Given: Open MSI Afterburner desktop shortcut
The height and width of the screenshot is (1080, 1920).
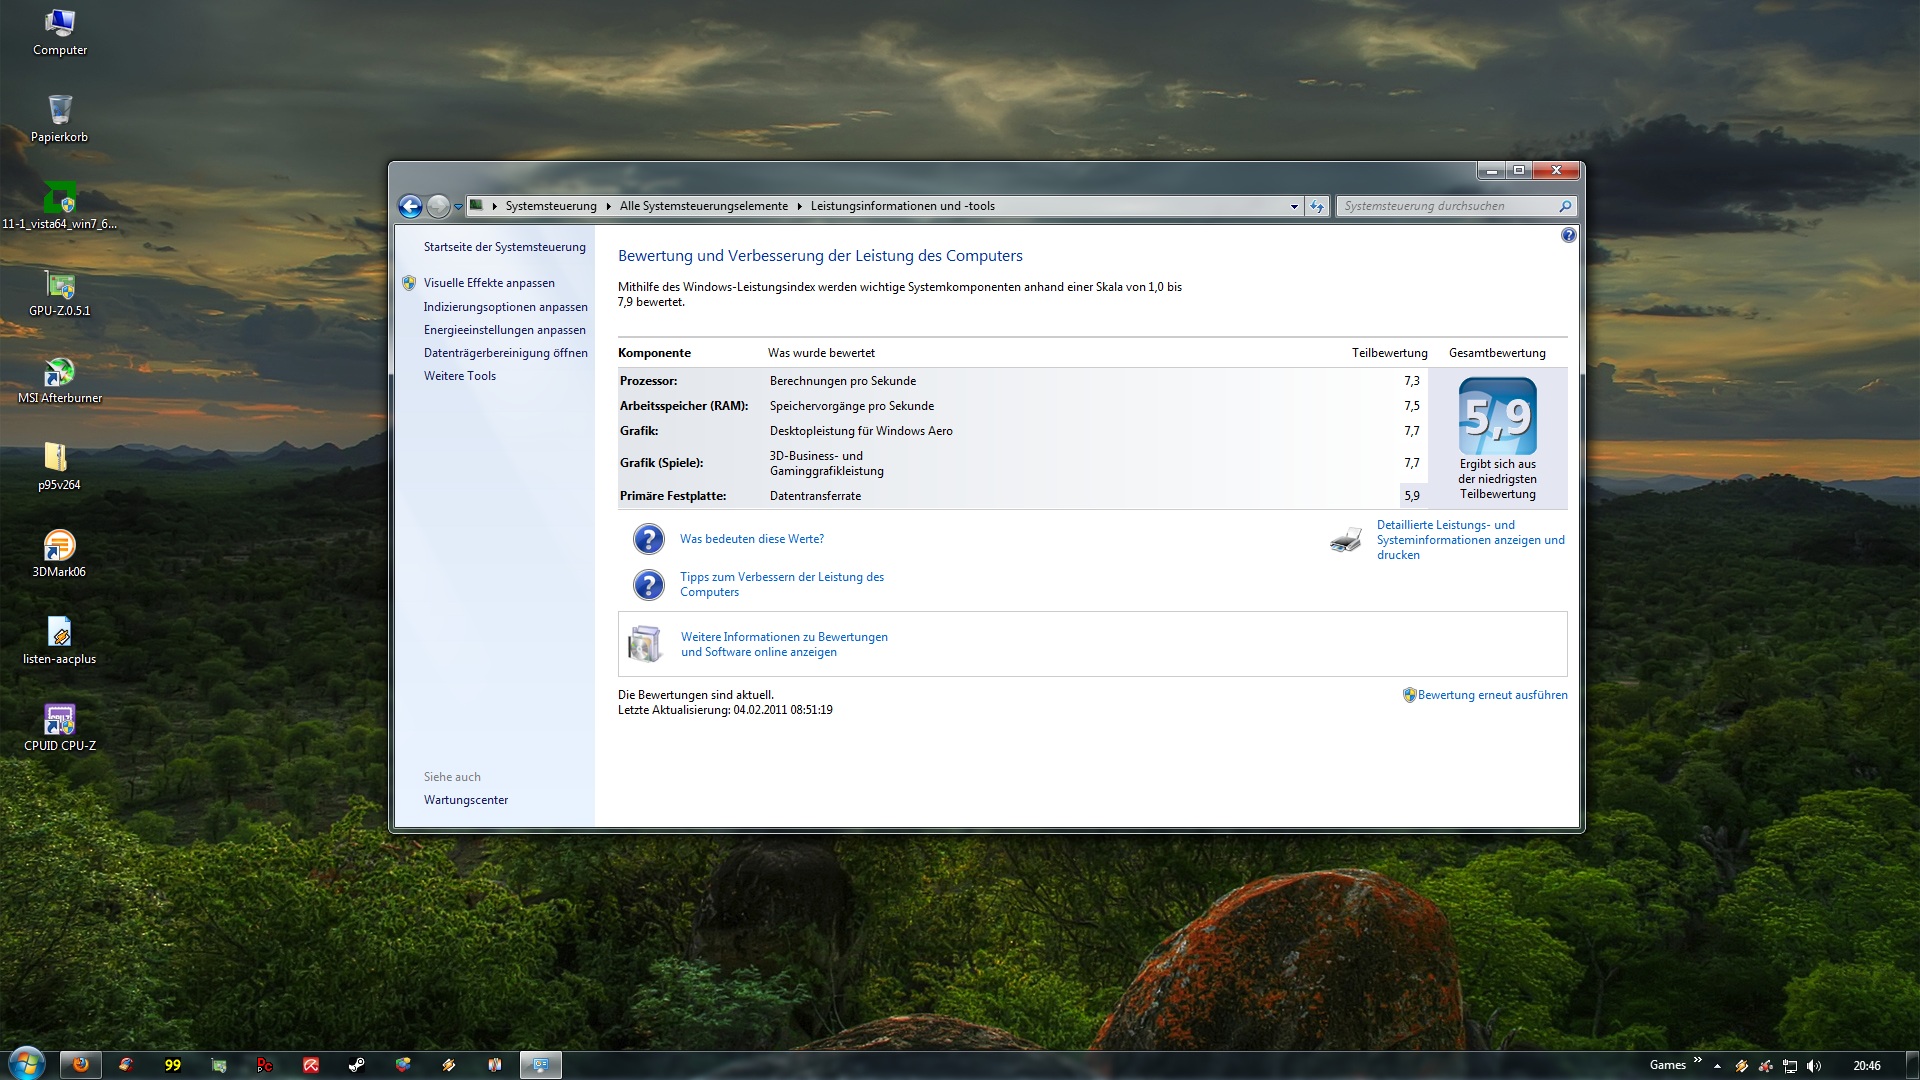Looking at the screenshot, I should (x=59, y=373).
